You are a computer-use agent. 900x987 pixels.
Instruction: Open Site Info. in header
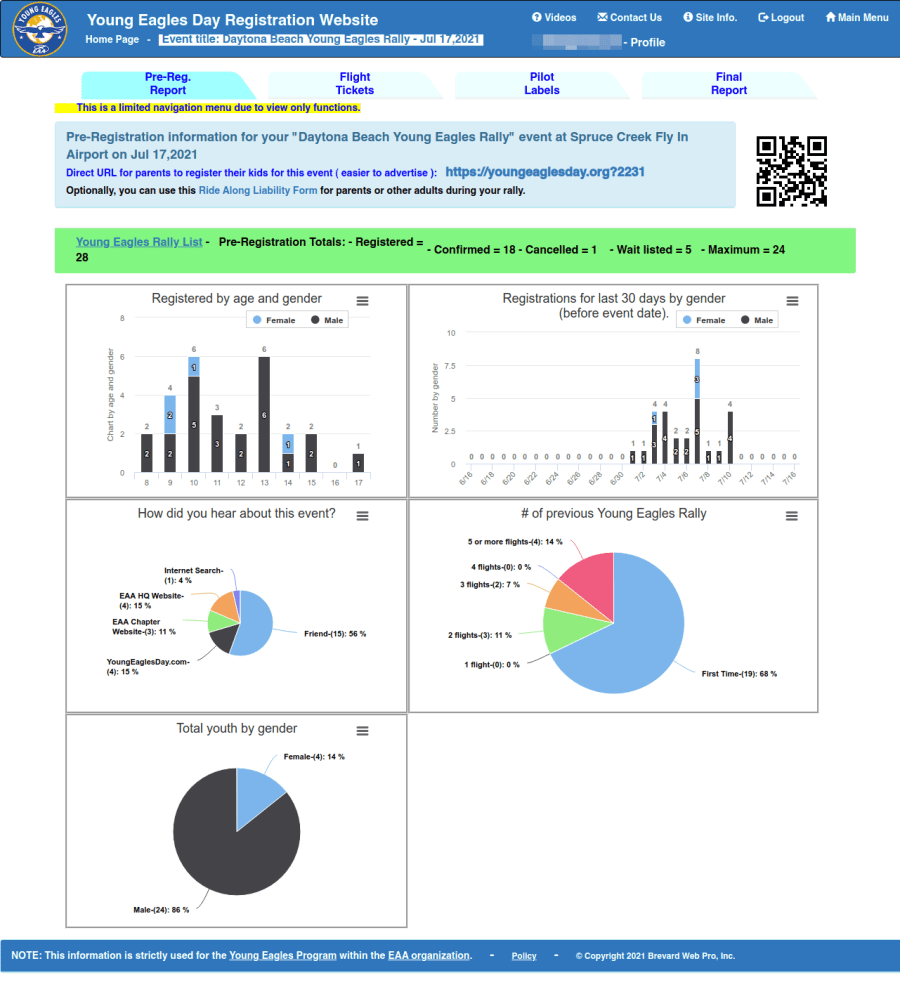[x=710, y=17]
